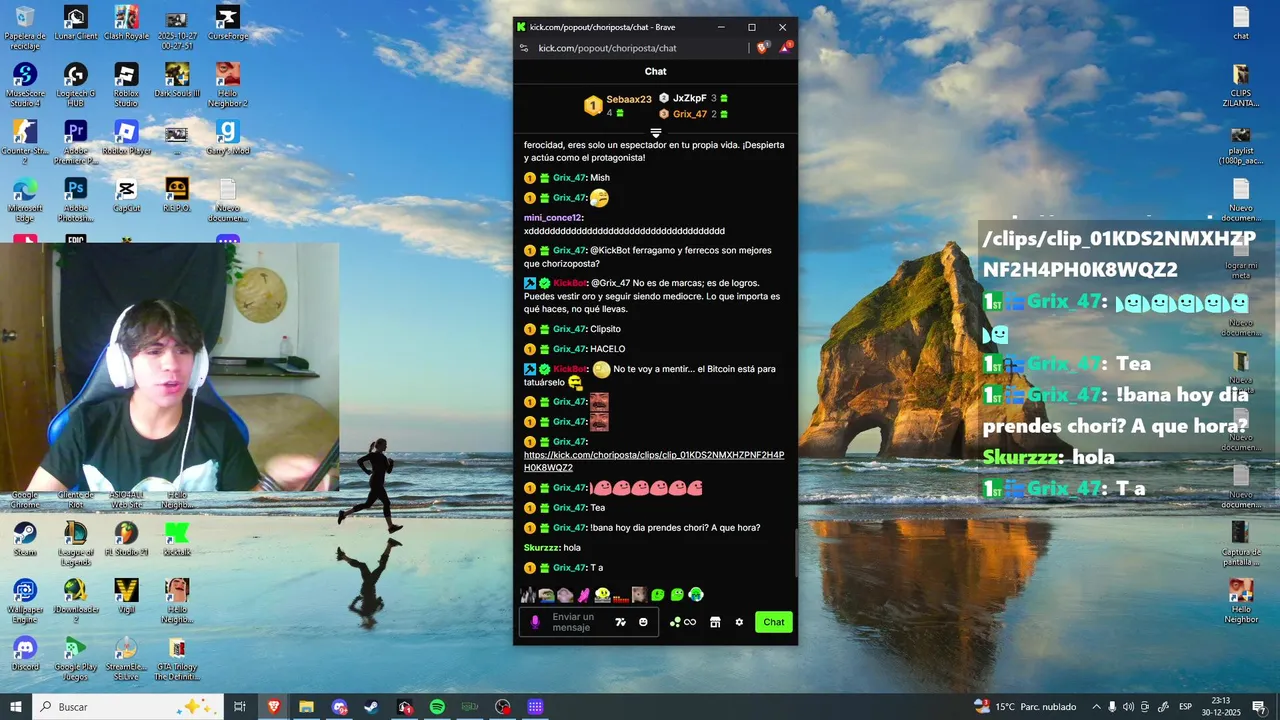The width and height of the screenshot is (1280, 720).
Task: Open the smiley emoji picker in chat
Action: pos(643,622)
